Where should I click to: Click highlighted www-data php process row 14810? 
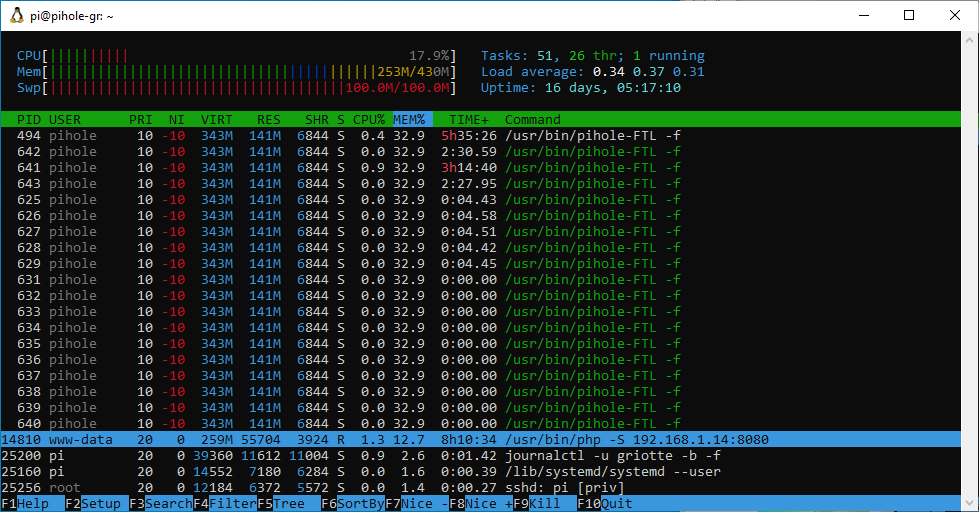[x=481, y=440]
